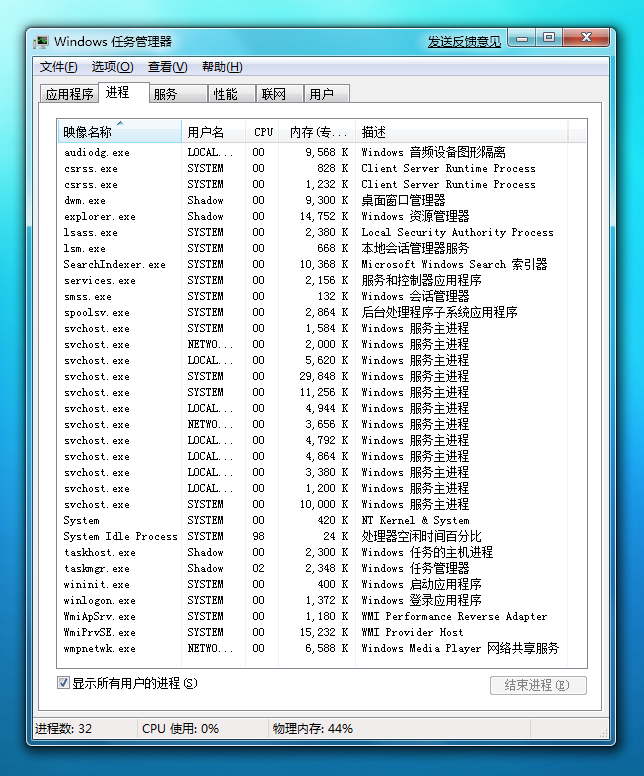The width and height of the screenshot is (644, 776).
Task: Select svchost.exe using 10,000 K memory
Action: [x=322, y=504]
